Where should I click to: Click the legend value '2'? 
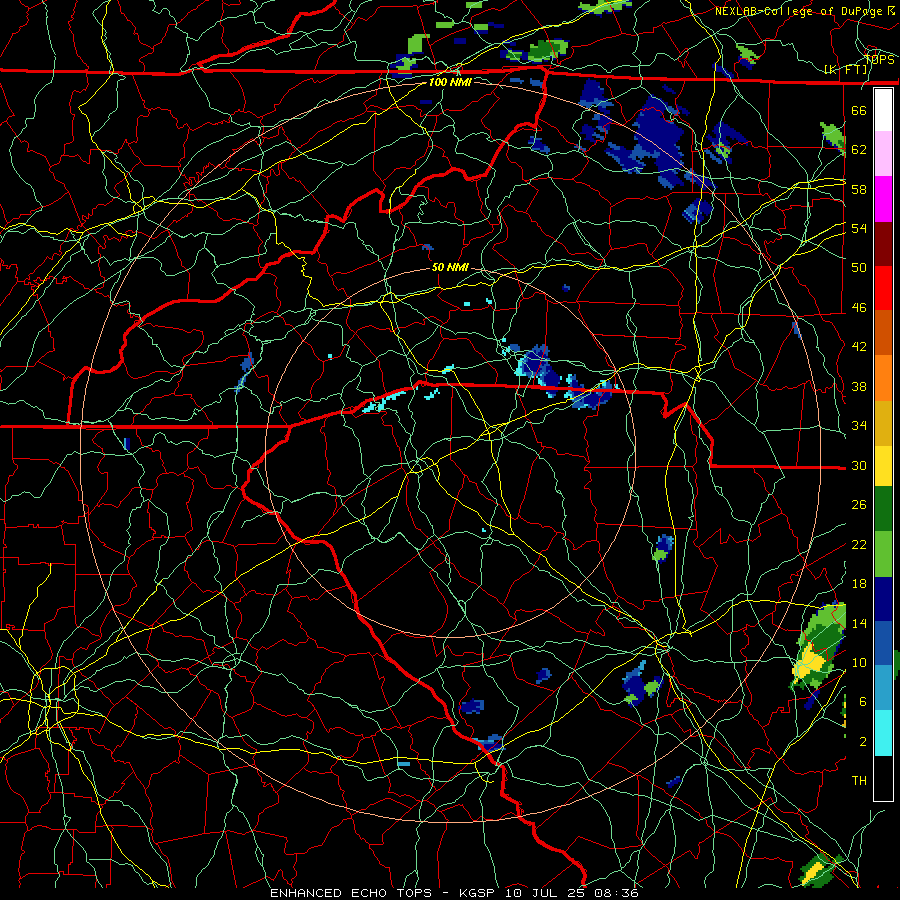[x=863, y=742]
